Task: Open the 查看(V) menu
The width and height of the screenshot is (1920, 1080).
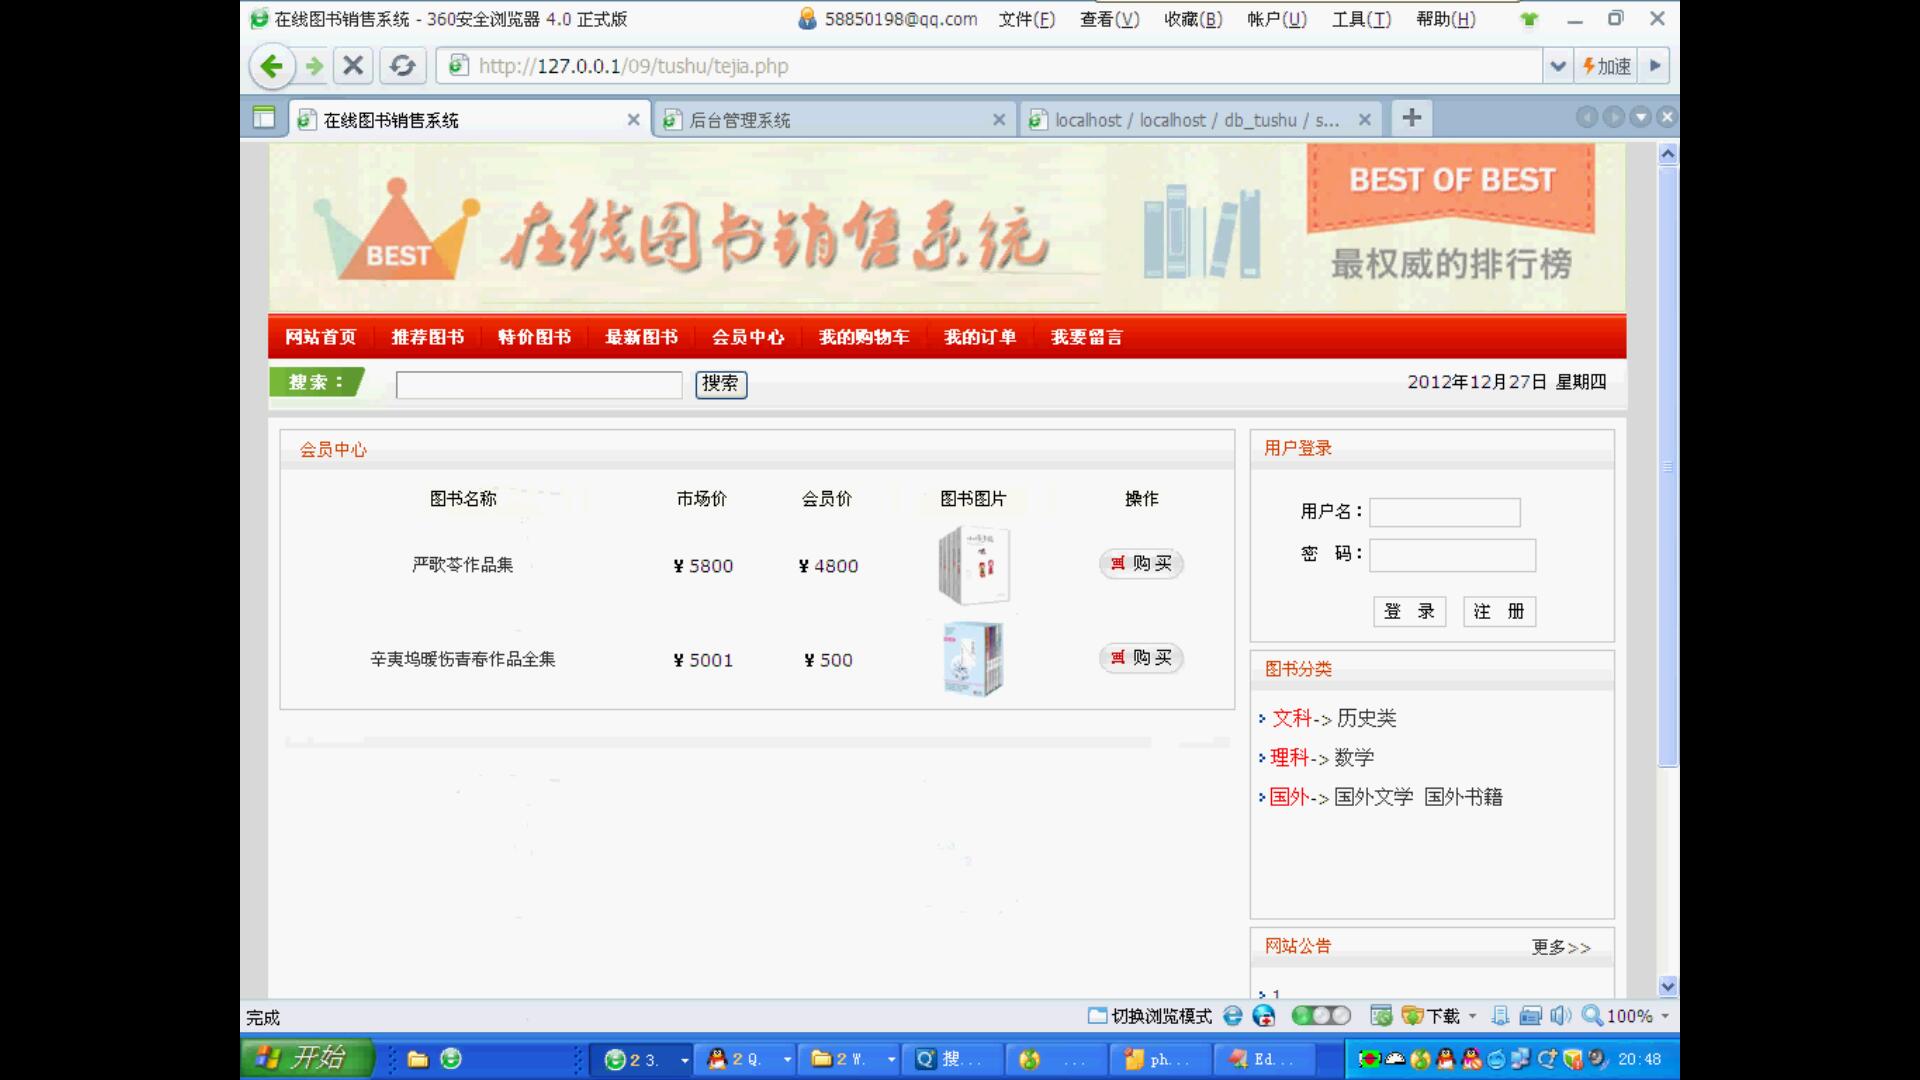Action: pos(1110,19)
